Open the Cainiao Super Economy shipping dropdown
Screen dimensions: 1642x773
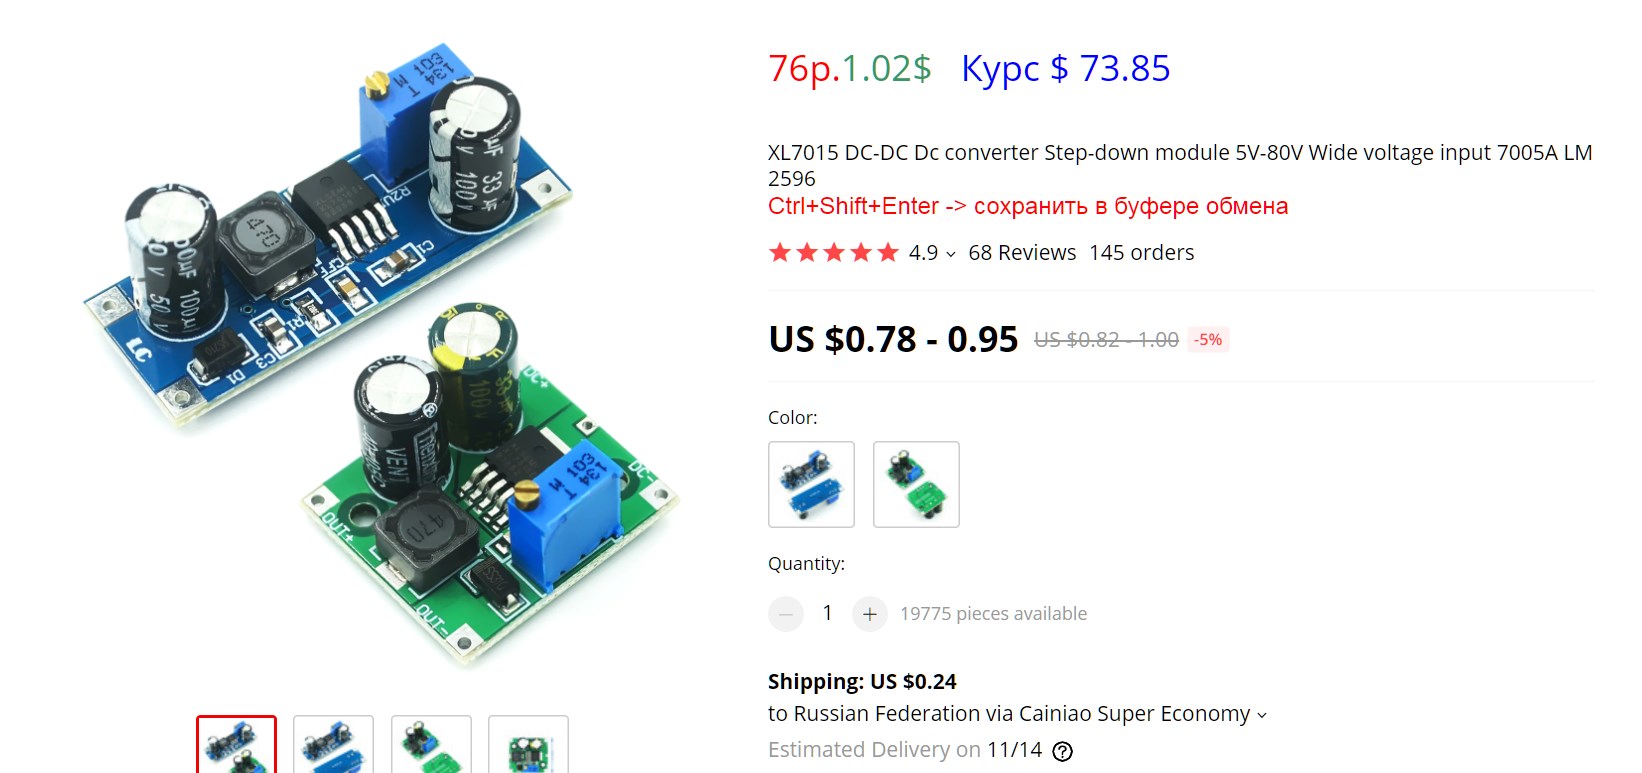click(x=1262, y=715)
